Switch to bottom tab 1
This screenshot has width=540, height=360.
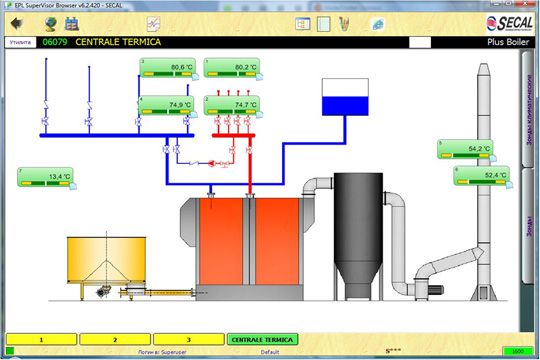(41, 340)
